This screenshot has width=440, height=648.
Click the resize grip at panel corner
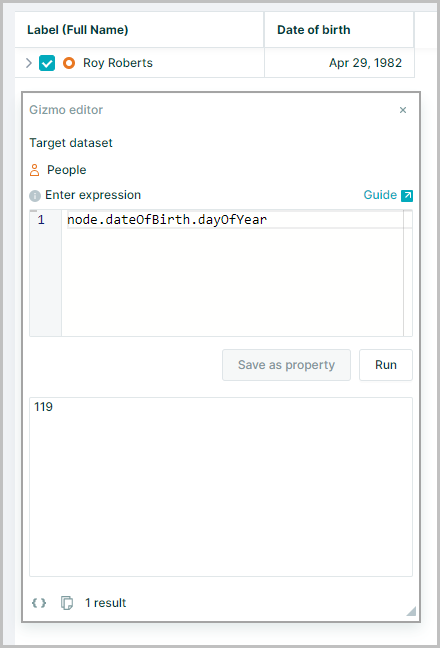(411, 611)
